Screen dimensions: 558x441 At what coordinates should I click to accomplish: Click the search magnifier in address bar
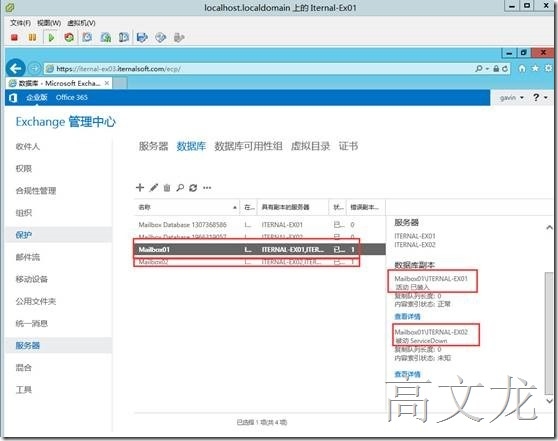479,68
